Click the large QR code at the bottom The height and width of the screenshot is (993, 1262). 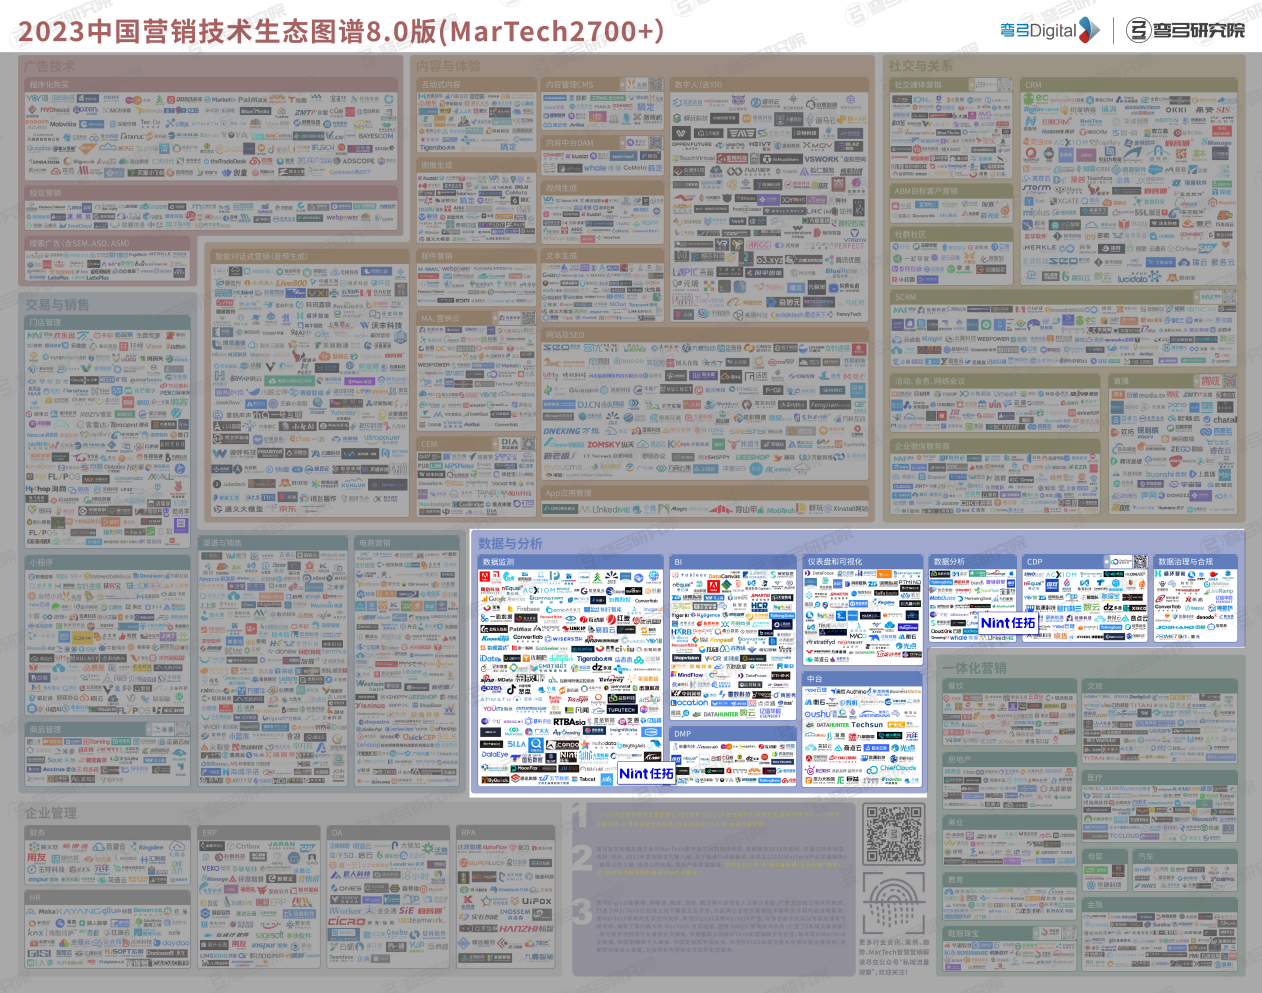pos(893,836)
